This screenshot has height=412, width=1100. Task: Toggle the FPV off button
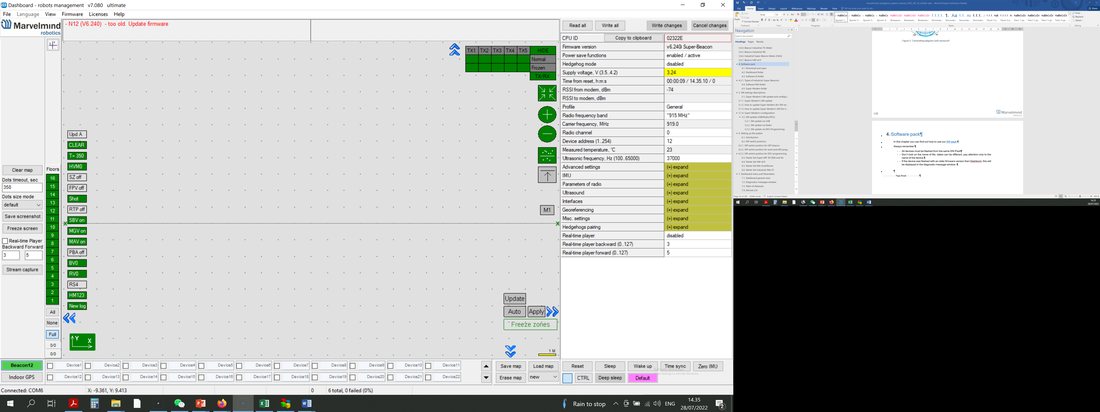coord(76,188)
